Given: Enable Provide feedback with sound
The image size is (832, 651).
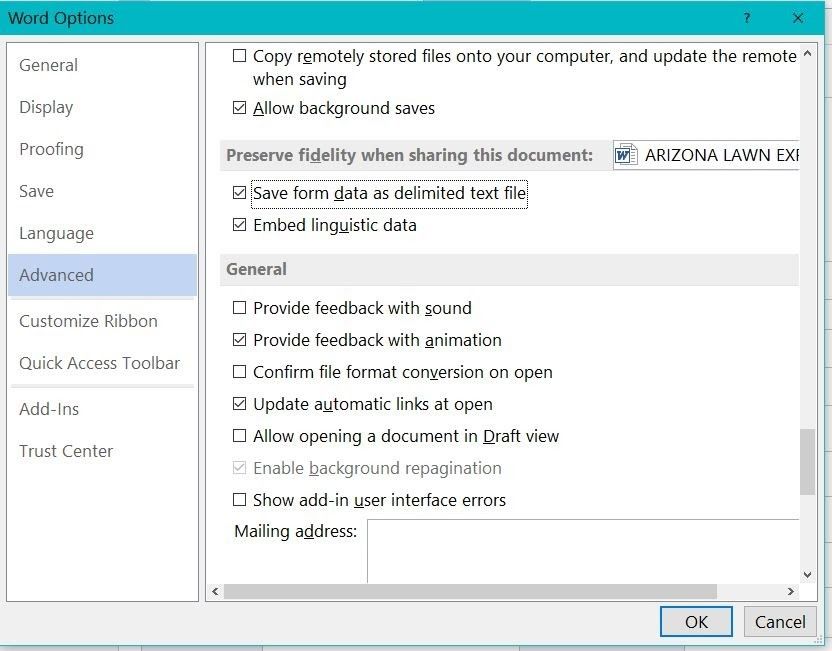Looking at the screenshot, I should (239, 308).
